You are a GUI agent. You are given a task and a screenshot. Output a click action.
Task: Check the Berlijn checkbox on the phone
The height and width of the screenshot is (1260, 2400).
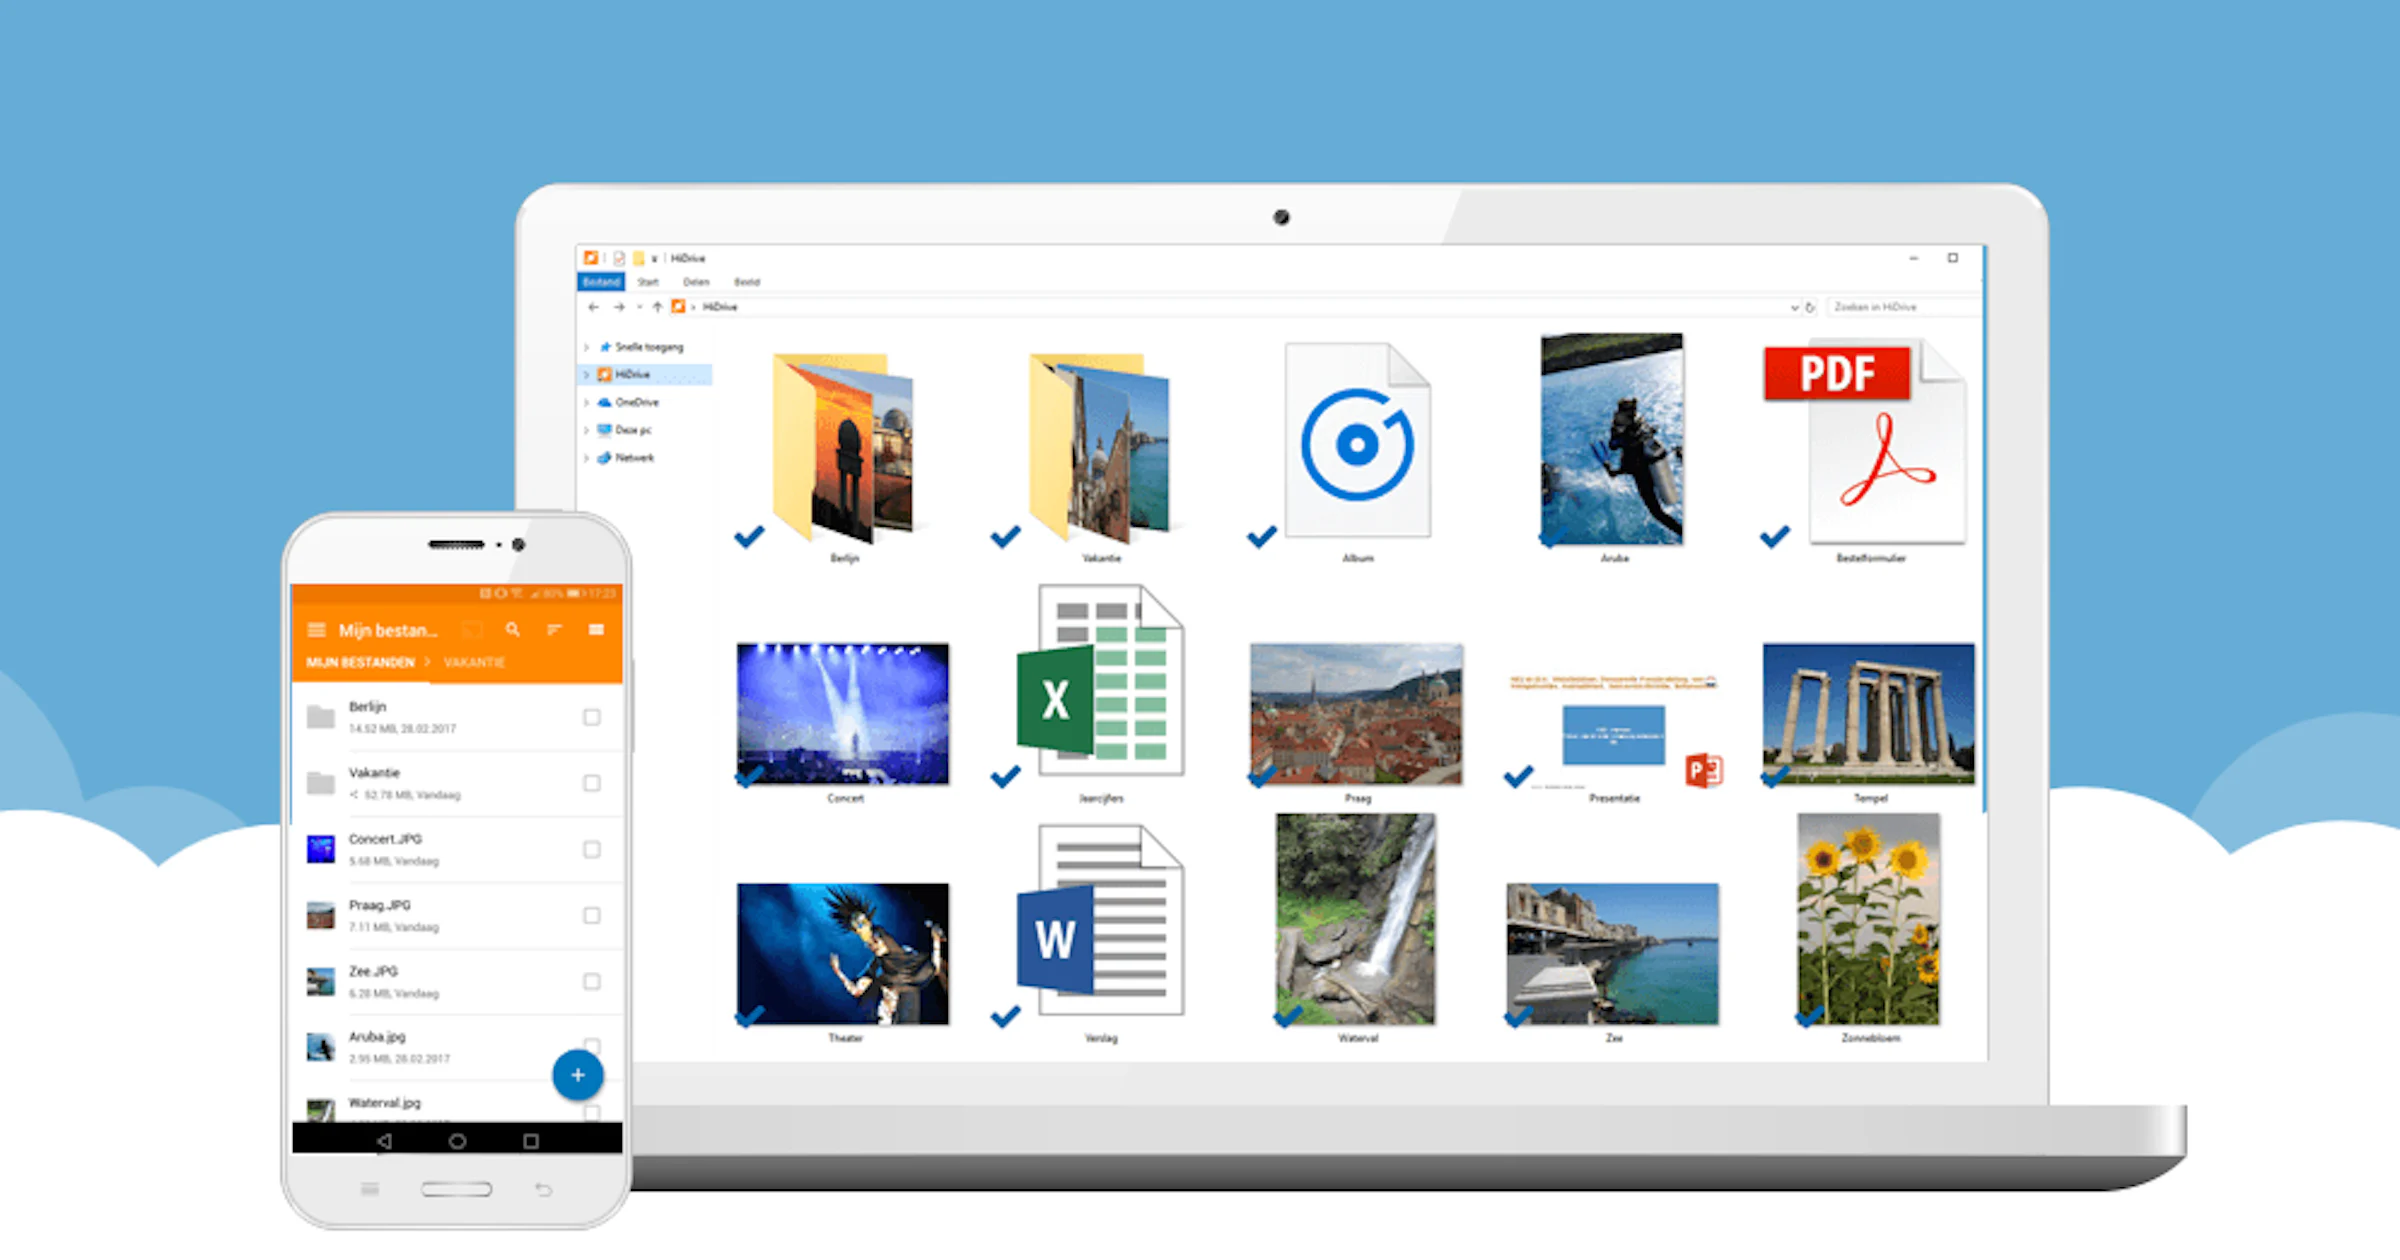[x=592, y=717]
